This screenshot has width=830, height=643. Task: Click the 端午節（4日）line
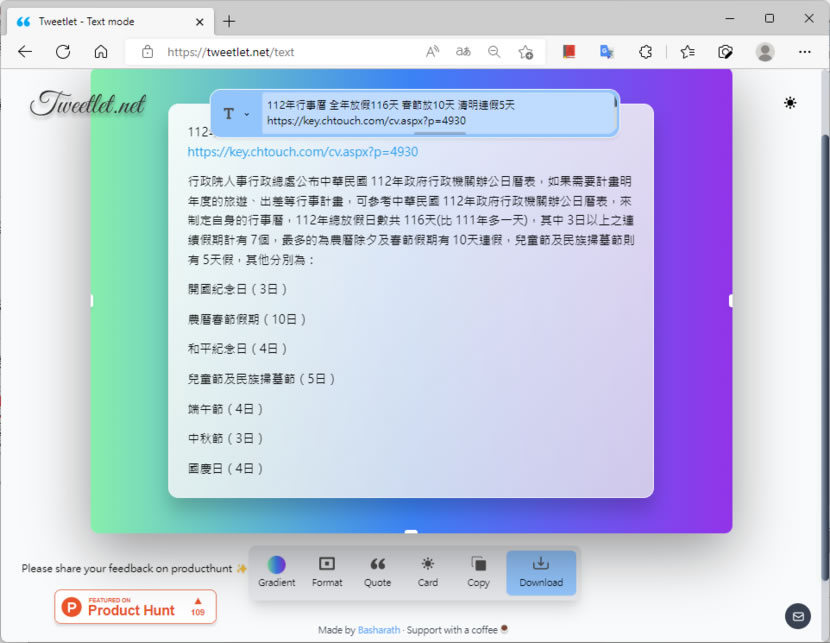click(225, 409)
